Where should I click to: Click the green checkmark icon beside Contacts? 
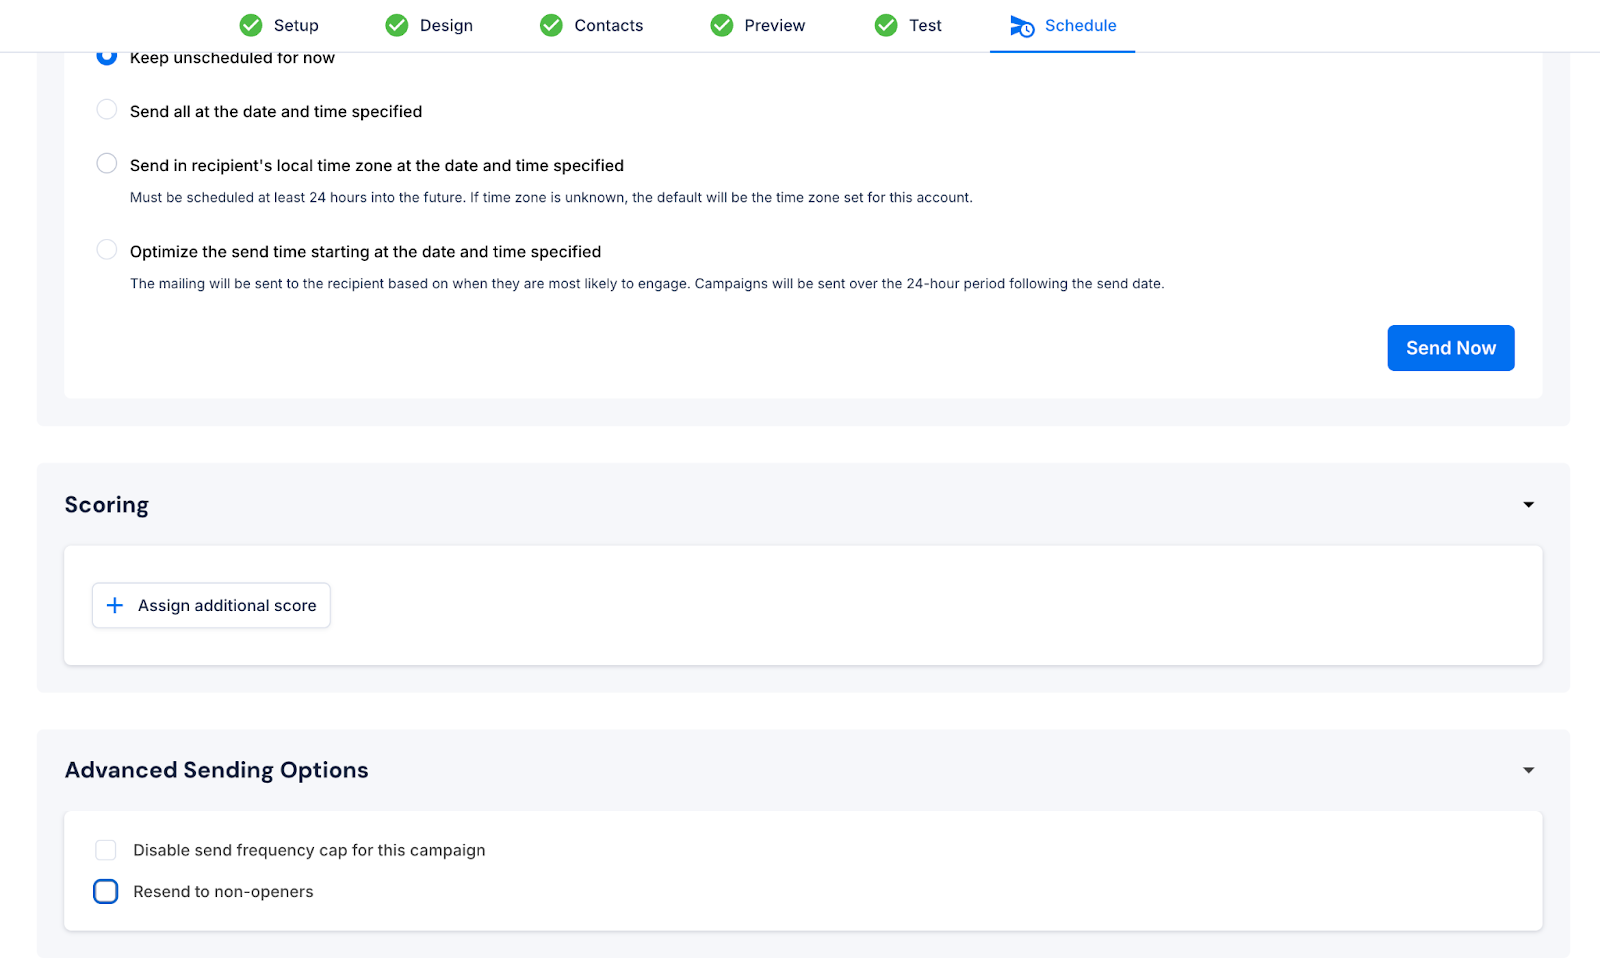551,25
